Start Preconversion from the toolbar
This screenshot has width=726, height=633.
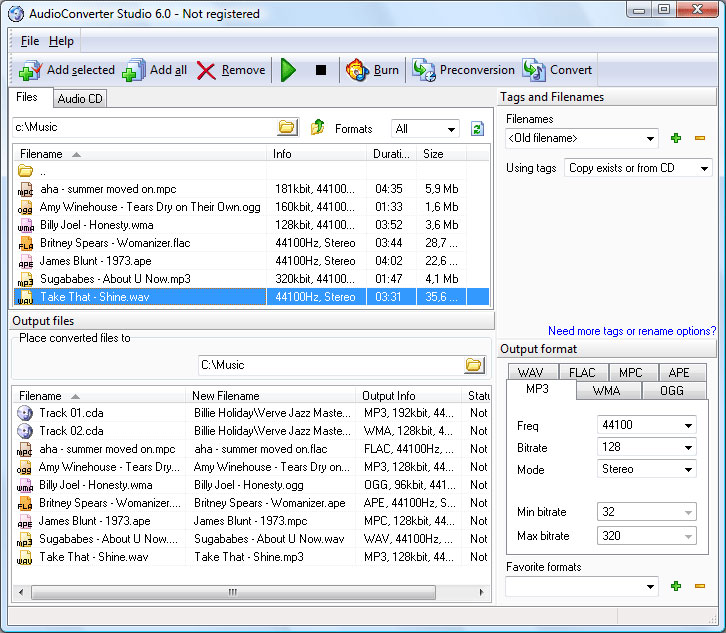(425, 71)
